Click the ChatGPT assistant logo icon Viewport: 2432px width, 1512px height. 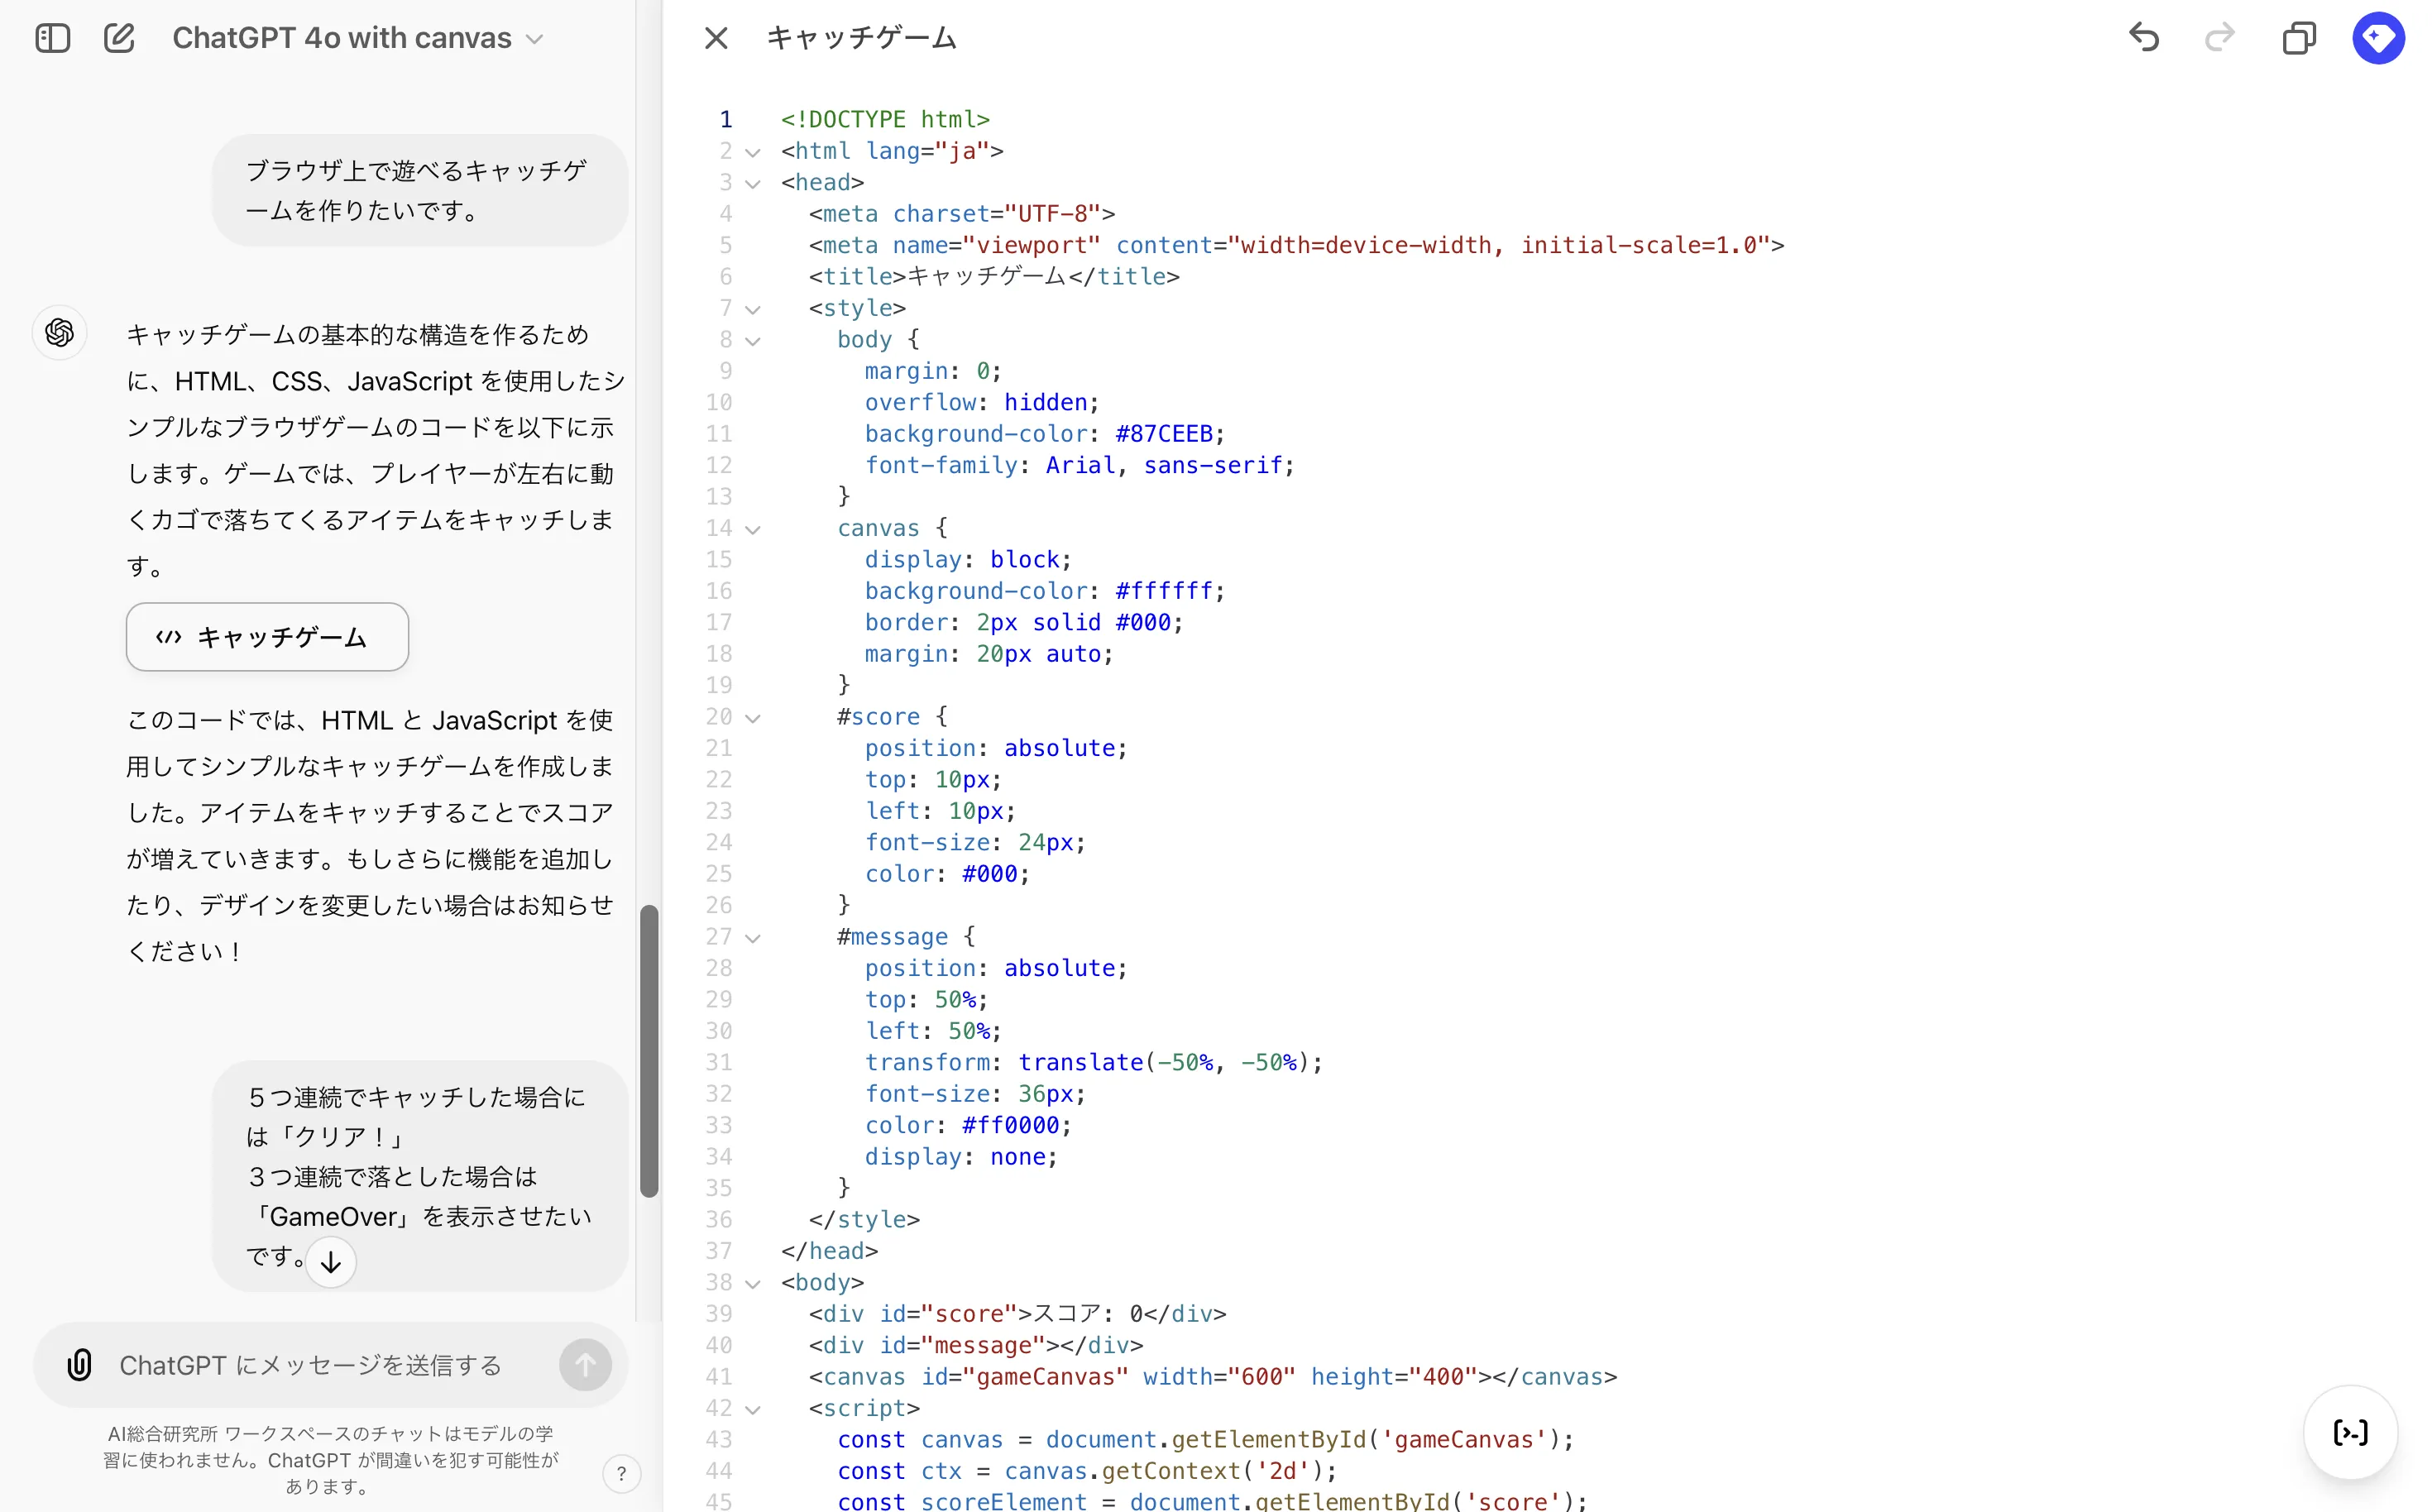(x=60, y=332)
